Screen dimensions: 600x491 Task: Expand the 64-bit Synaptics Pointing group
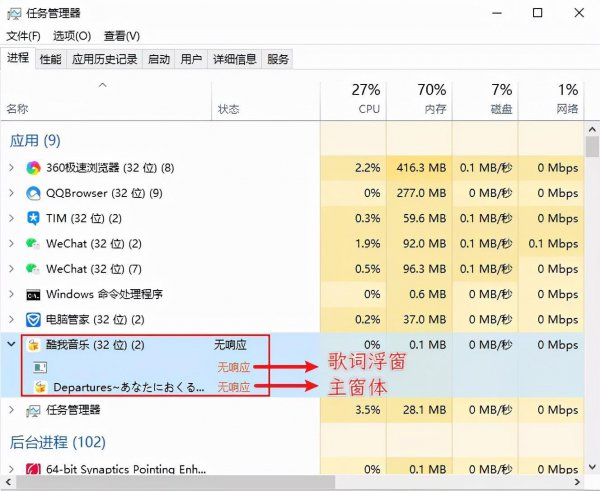11,469
